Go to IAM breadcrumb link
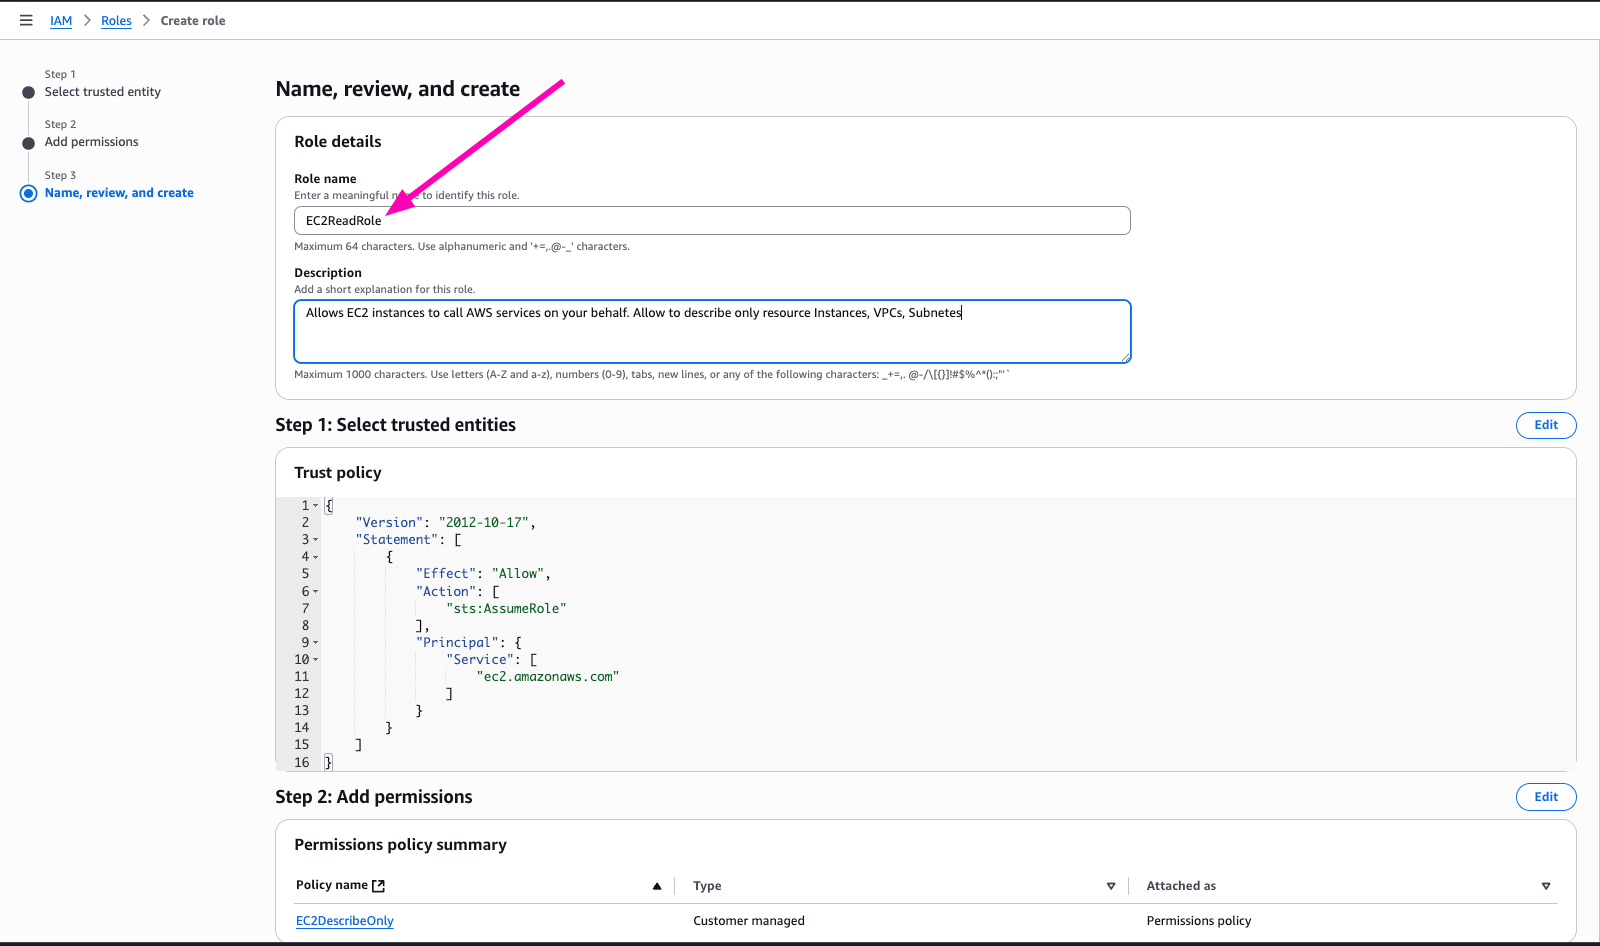This screenshot has width=1600, height=946. point(61,21)
